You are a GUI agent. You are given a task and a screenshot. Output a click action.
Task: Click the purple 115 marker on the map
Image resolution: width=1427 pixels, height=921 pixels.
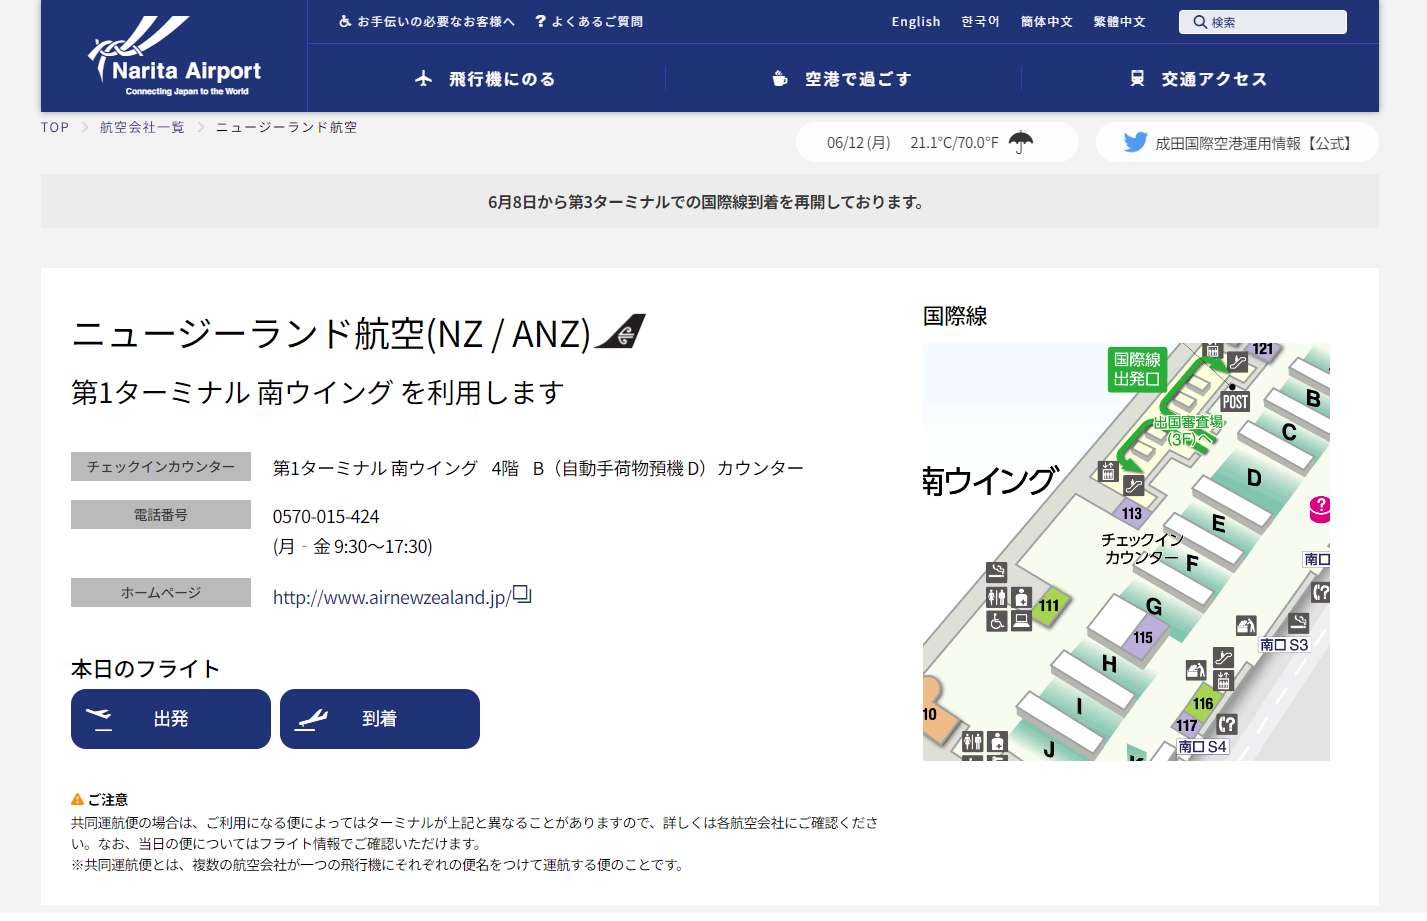[1142, 638]
